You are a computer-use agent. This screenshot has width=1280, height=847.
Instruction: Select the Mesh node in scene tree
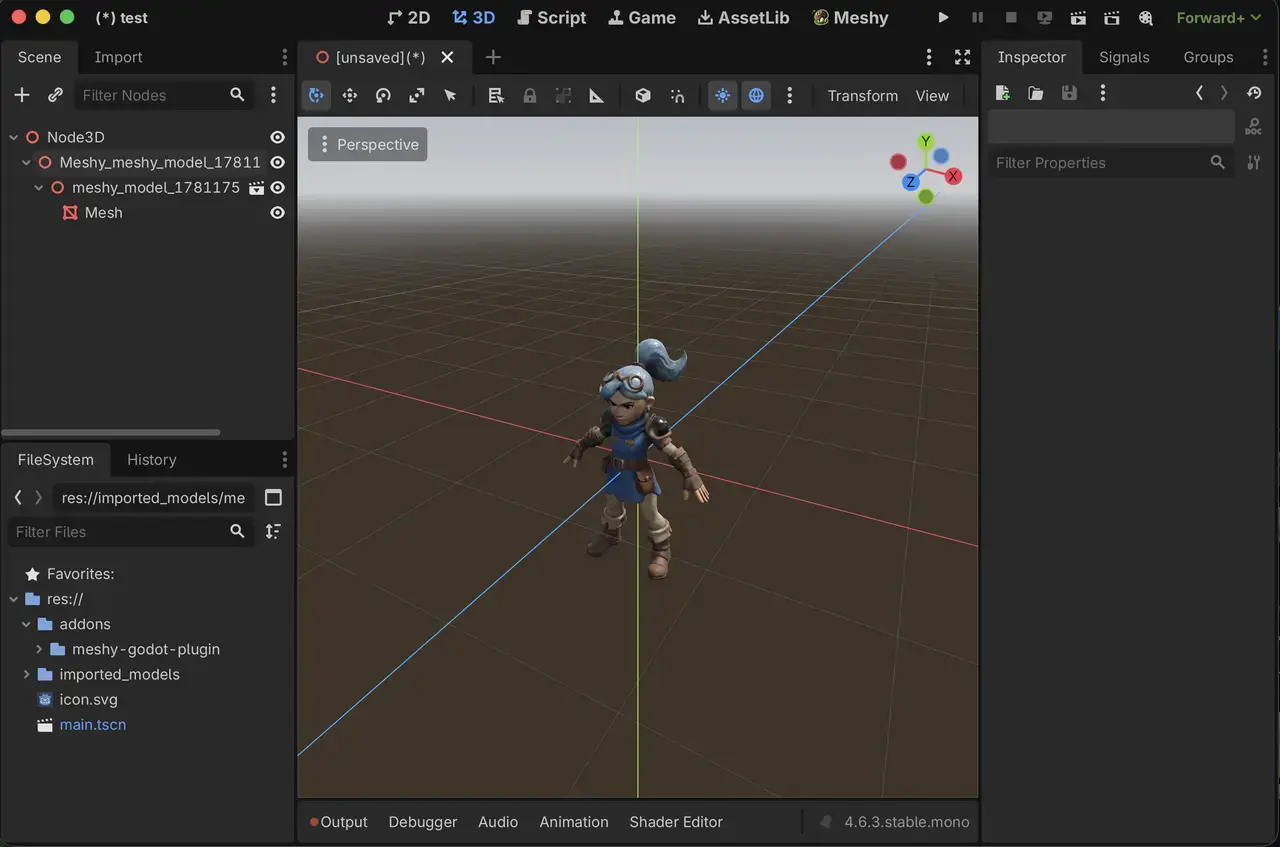coord(103,212)
